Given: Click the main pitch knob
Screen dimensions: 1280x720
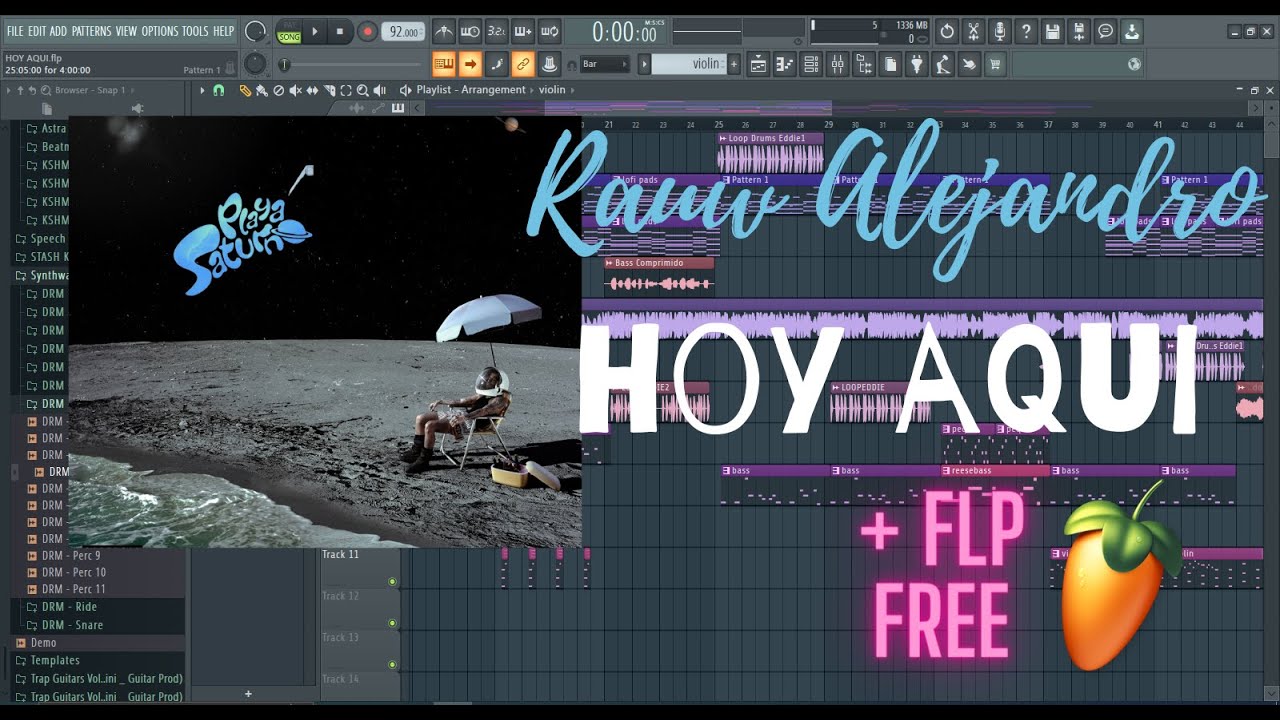Looking at the screenshot, I should (255, 65).
